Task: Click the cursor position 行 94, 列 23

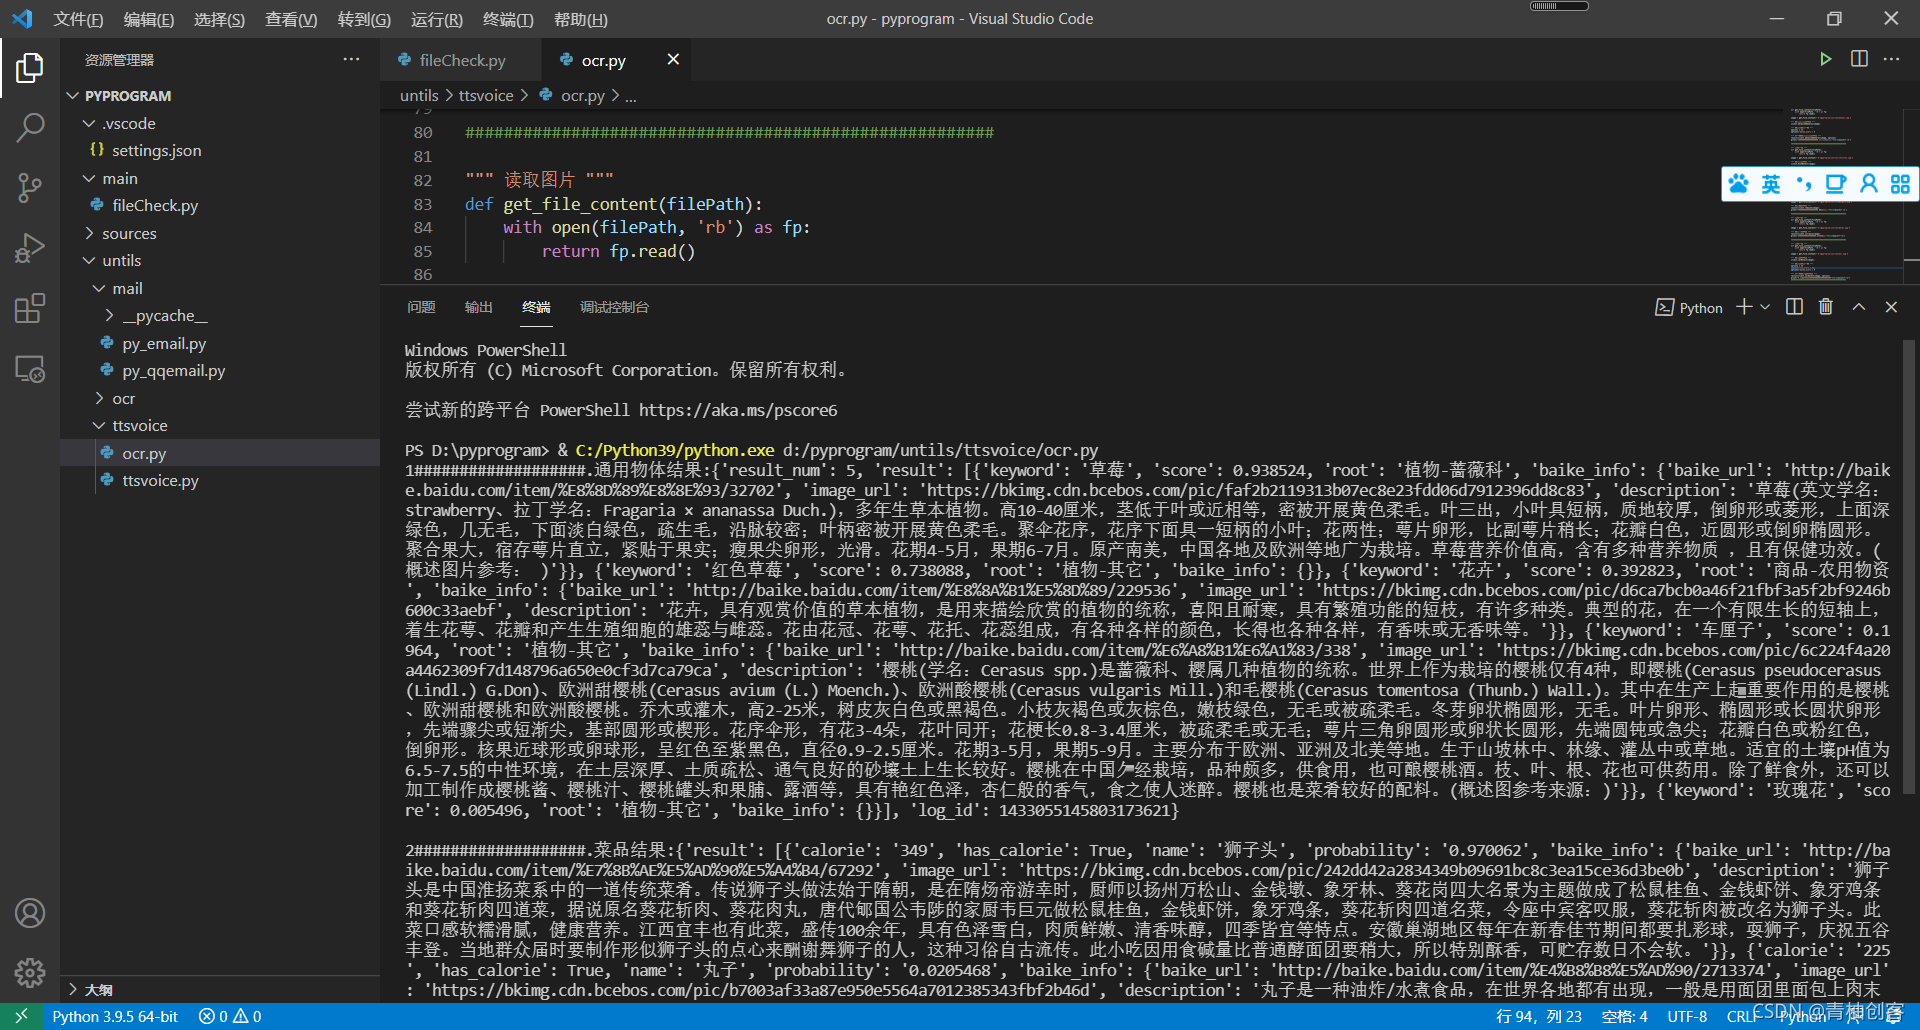Action: 1538,1016
